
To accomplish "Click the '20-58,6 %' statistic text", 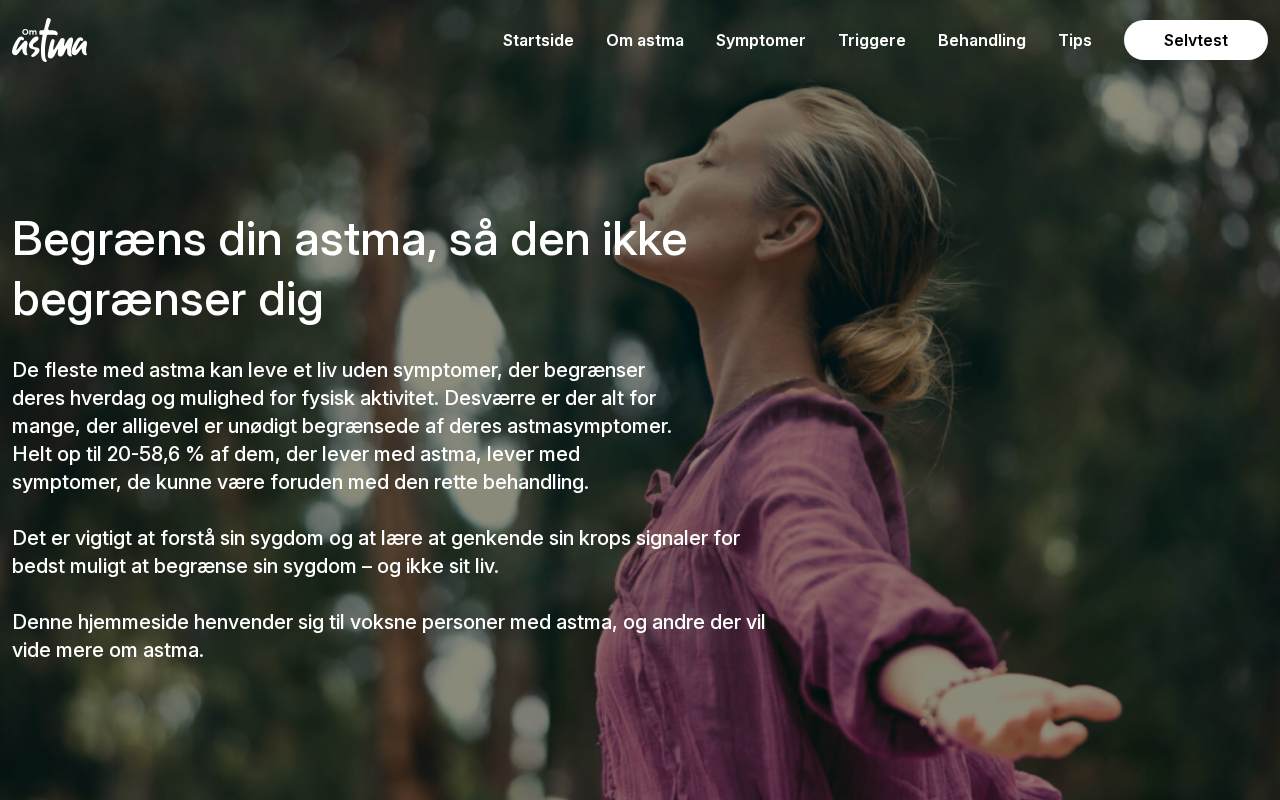I will point(155,454).
